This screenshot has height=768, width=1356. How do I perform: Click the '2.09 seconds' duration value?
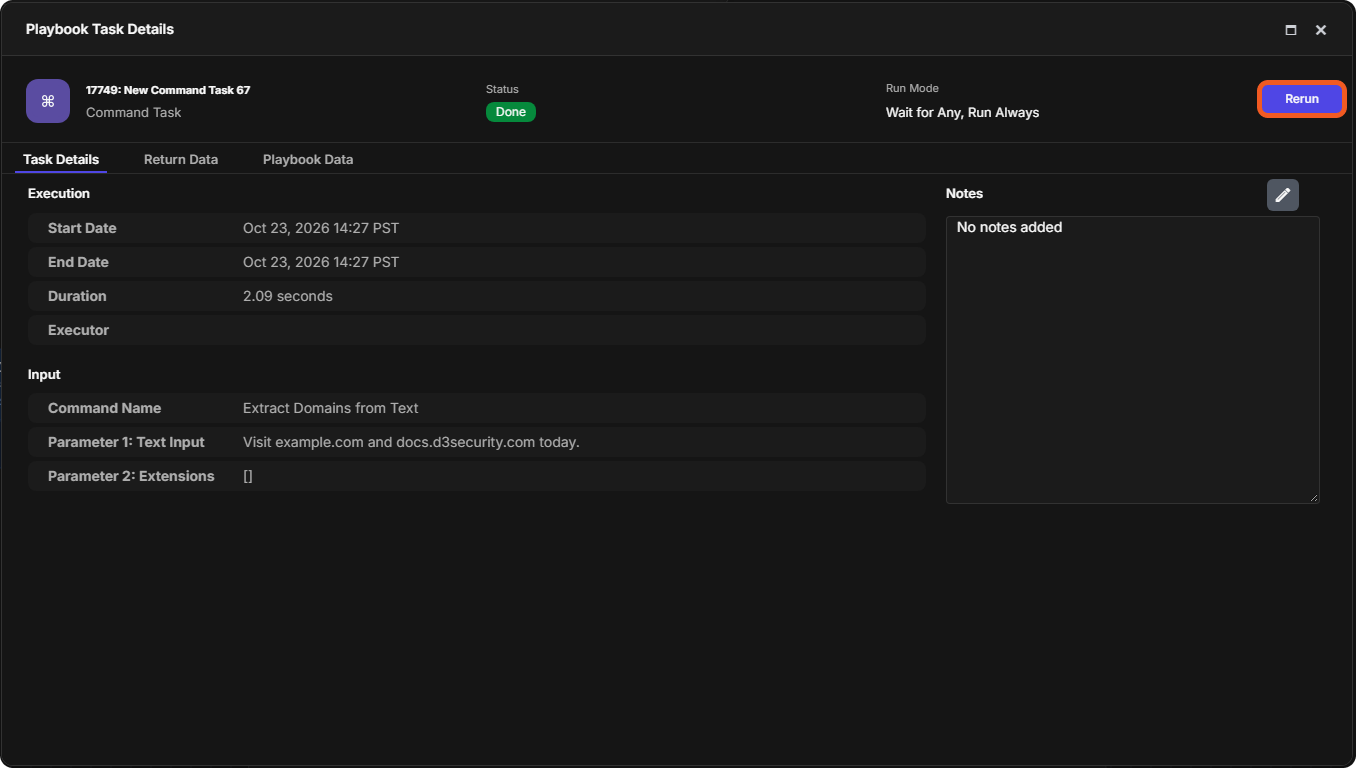(288, 296)
